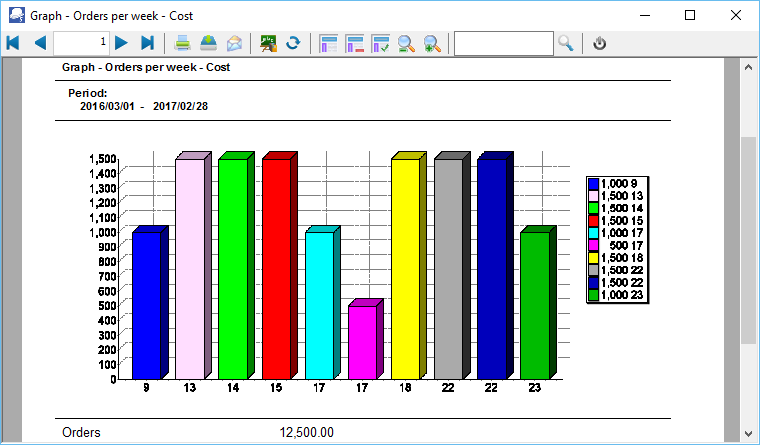
Task: Print the report with printer icon
Action: [x=183, y=43]
